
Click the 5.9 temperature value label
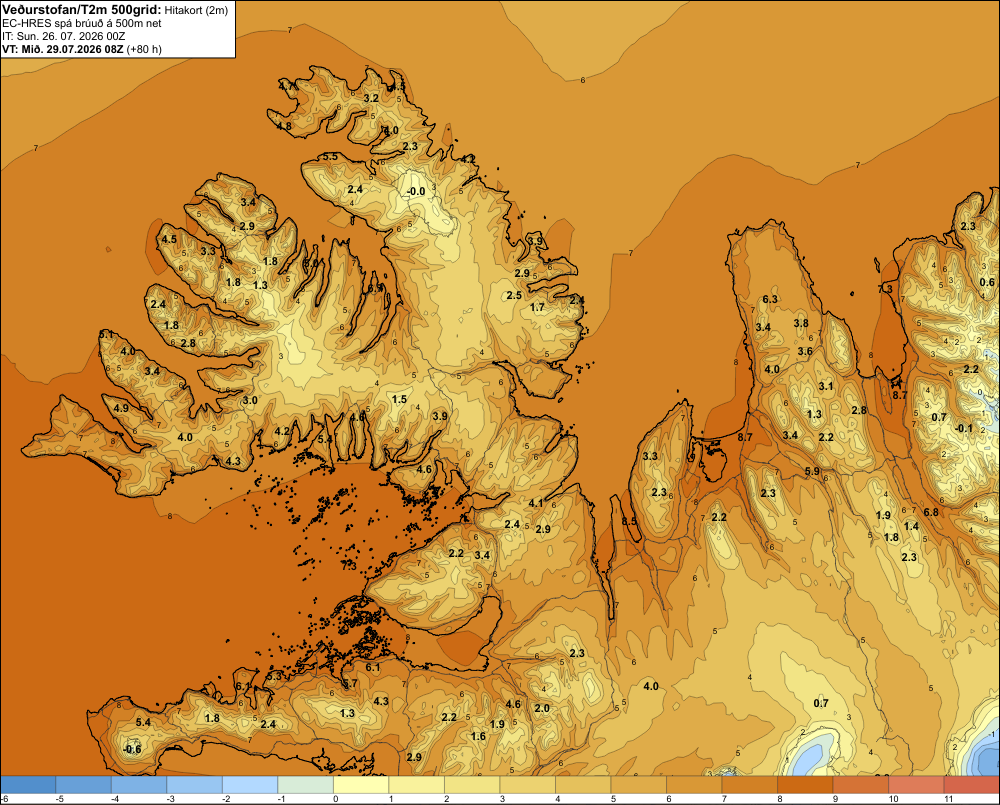coord(812,471)
